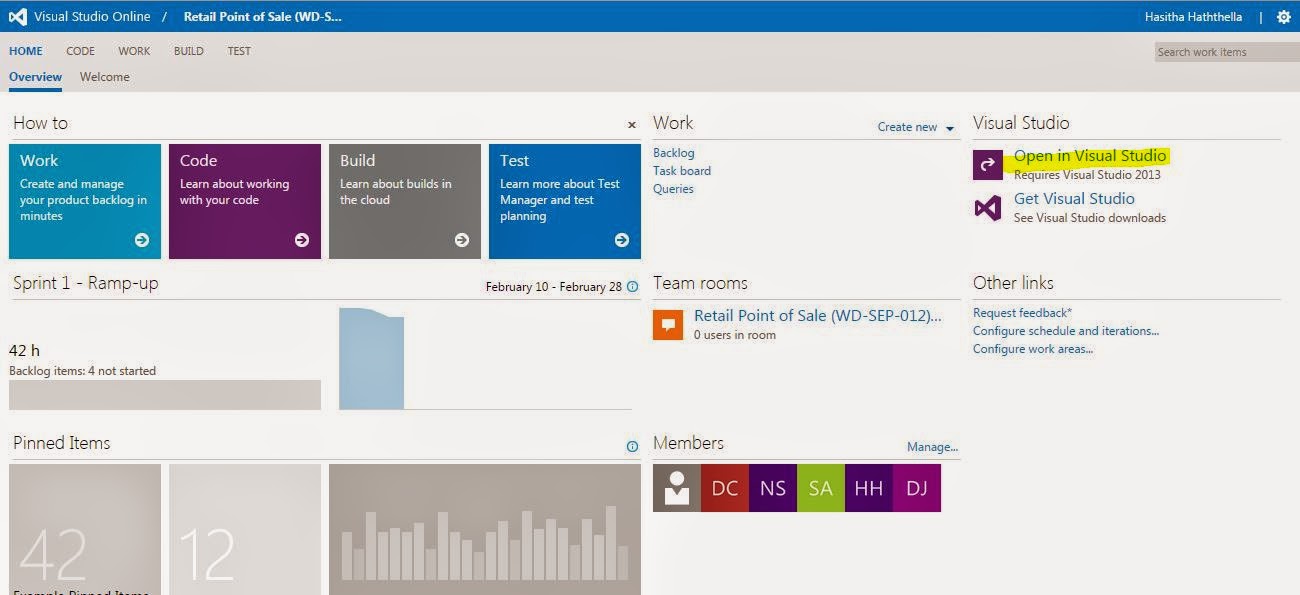
Task: Switch to the Welcome tab
Action: 104,76
